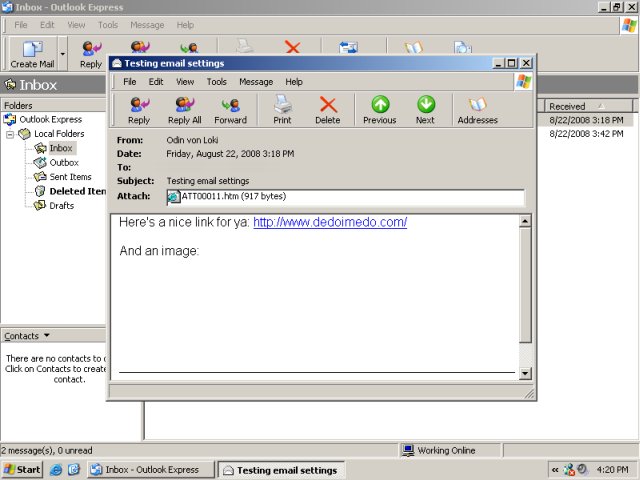Viewport: 640px width, 480px height.
Task: Forward the Testing email settings message
Action: pyautogui.click(x=231, y=110)
